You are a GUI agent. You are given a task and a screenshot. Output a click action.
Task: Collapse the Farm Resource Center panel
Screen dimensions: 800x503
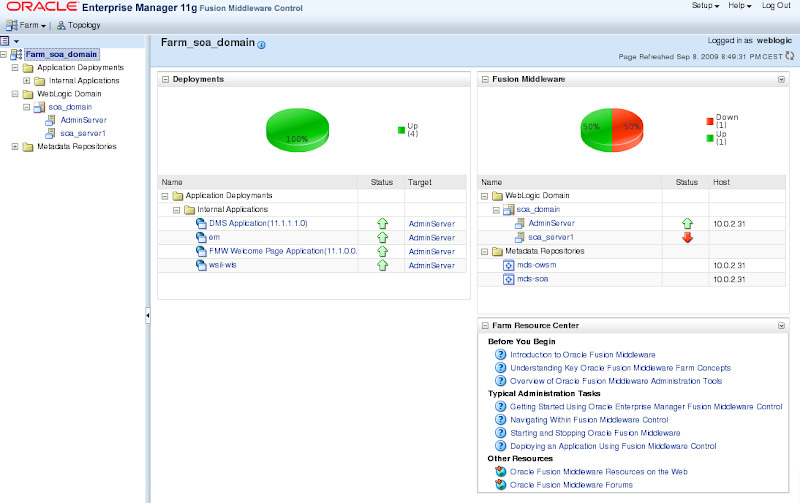point(486,326)
